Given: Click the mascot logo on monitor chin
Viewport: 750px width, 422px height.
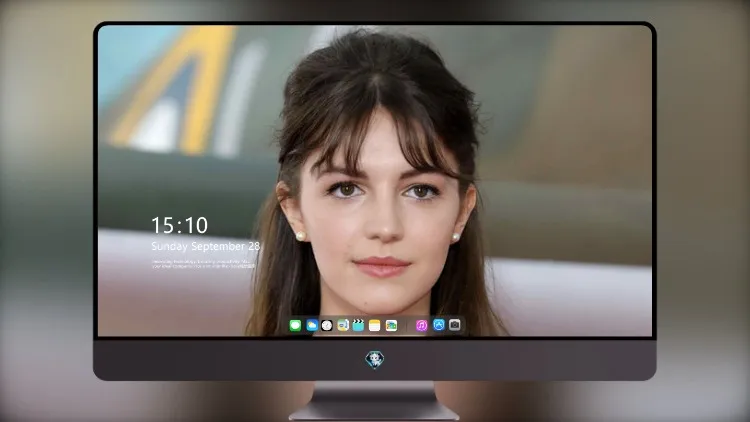Looking at the screenshot, I should tap(375, 359).
